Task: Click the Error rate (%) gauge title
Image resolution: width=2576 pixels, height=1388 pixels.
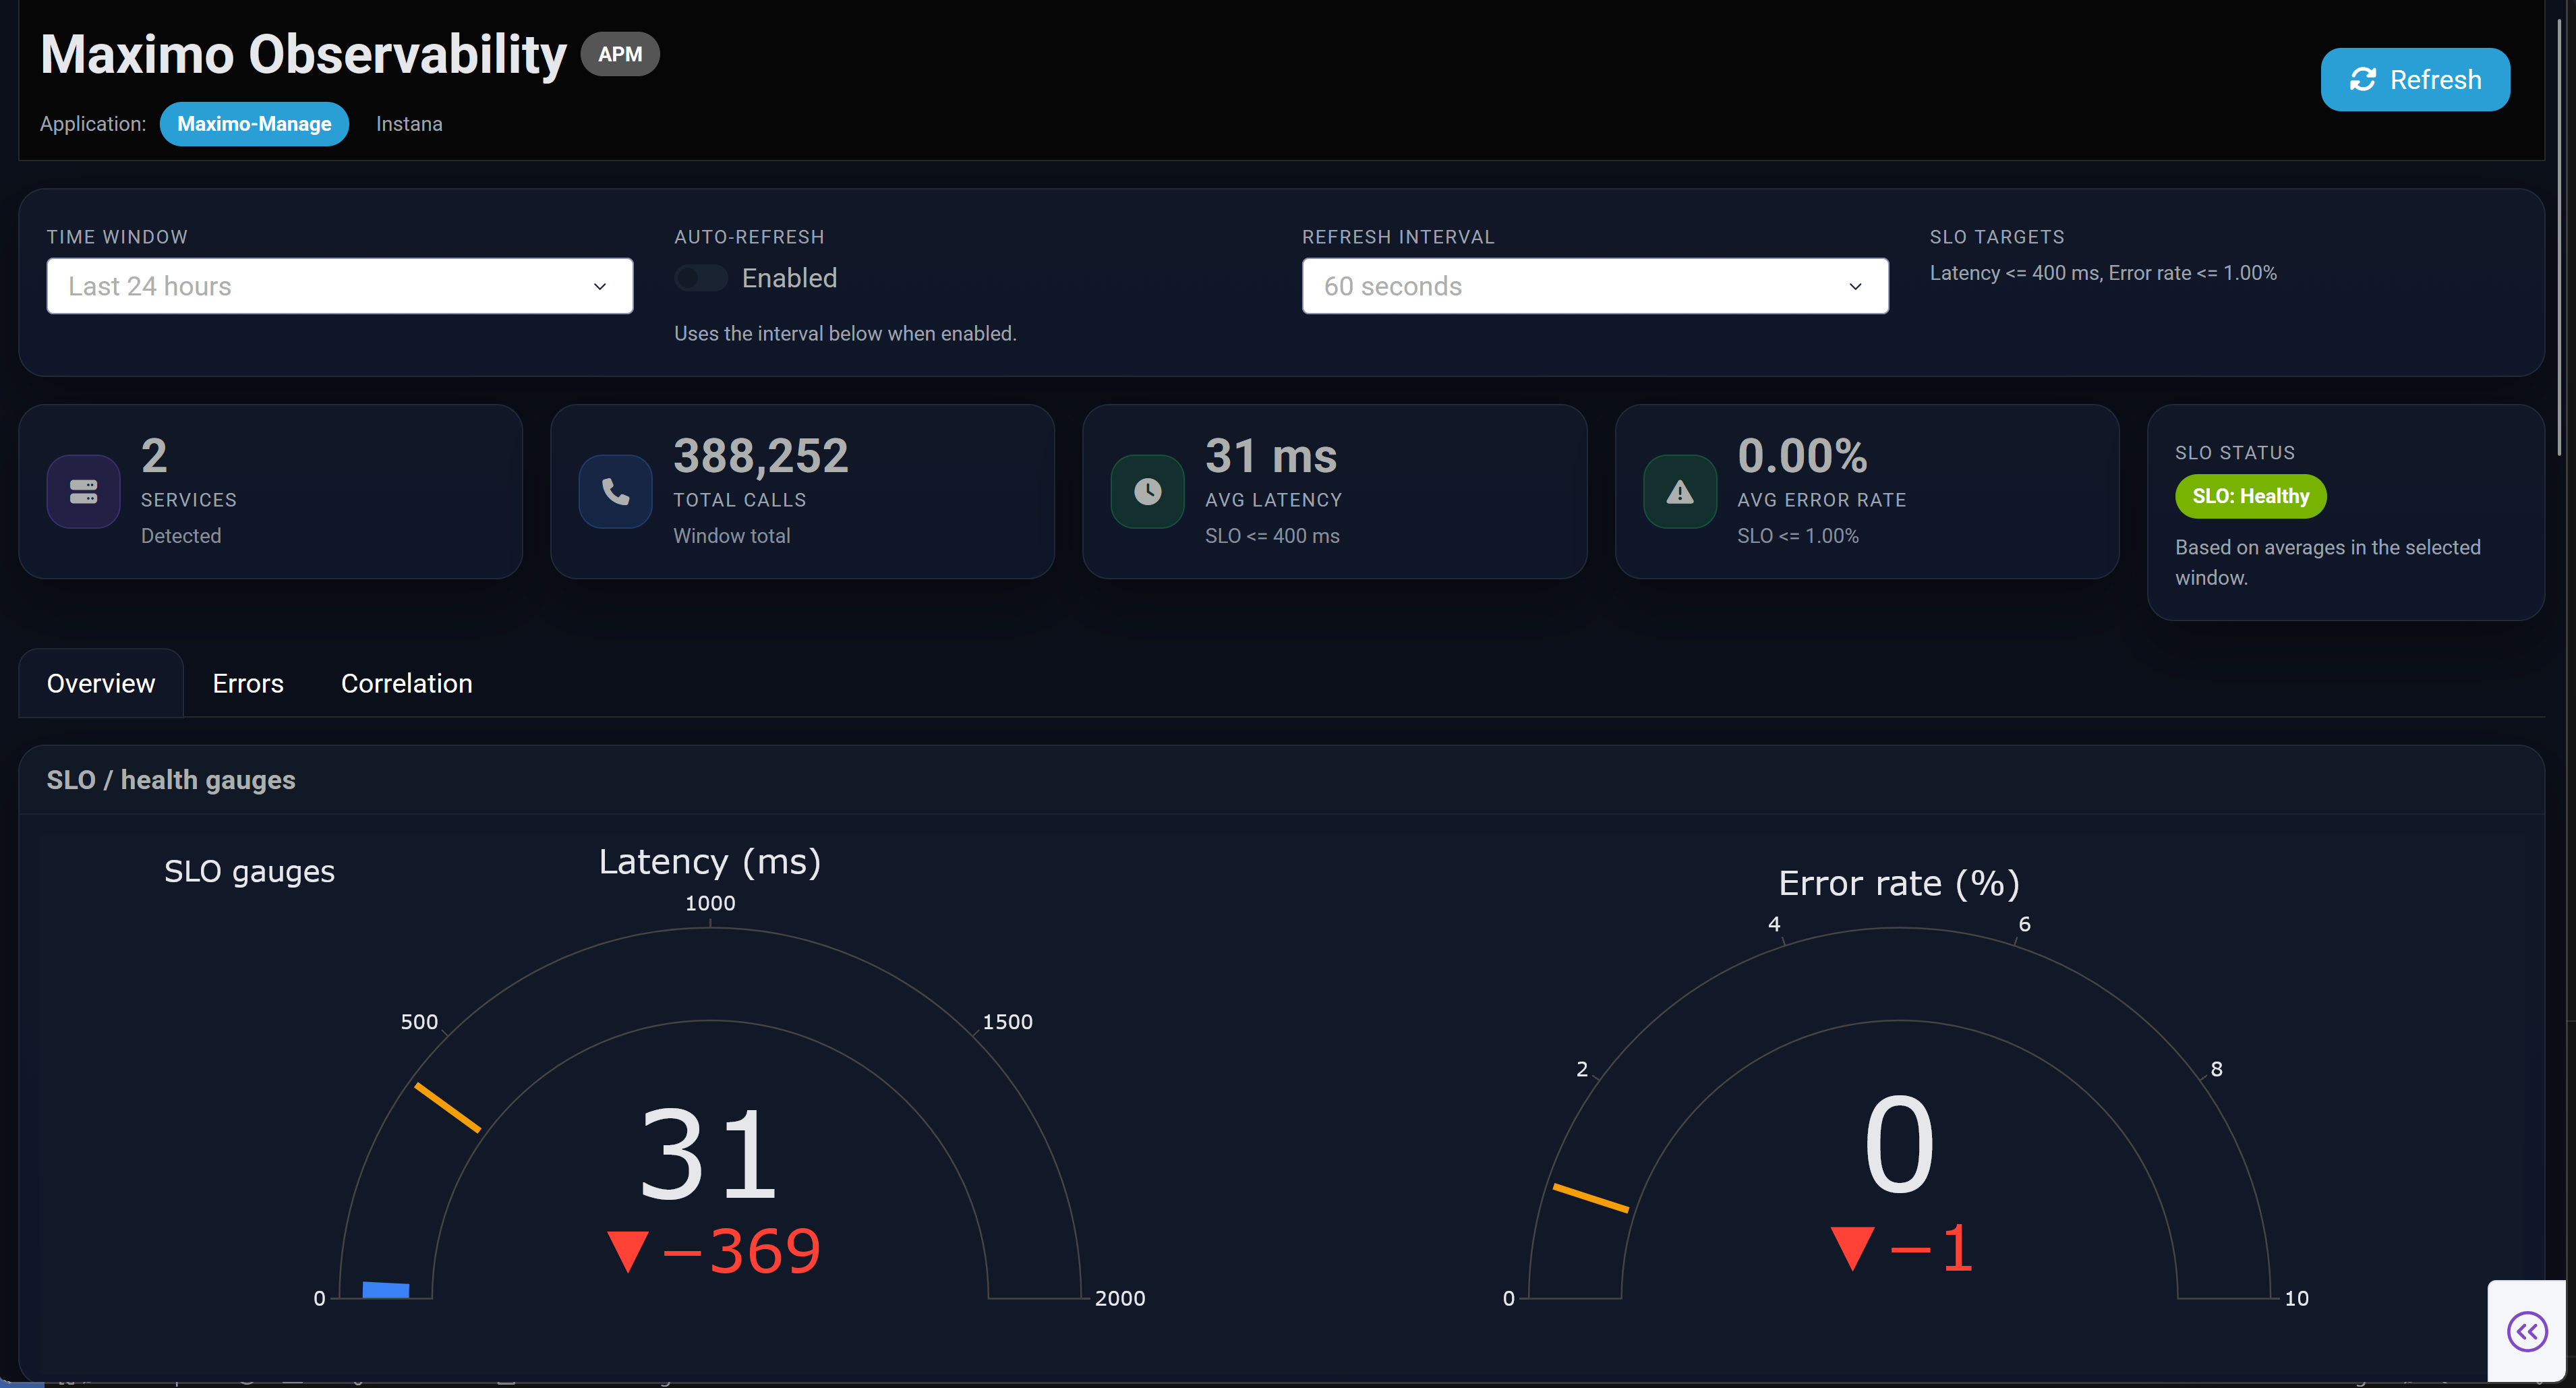Action: pos(1899,883)
